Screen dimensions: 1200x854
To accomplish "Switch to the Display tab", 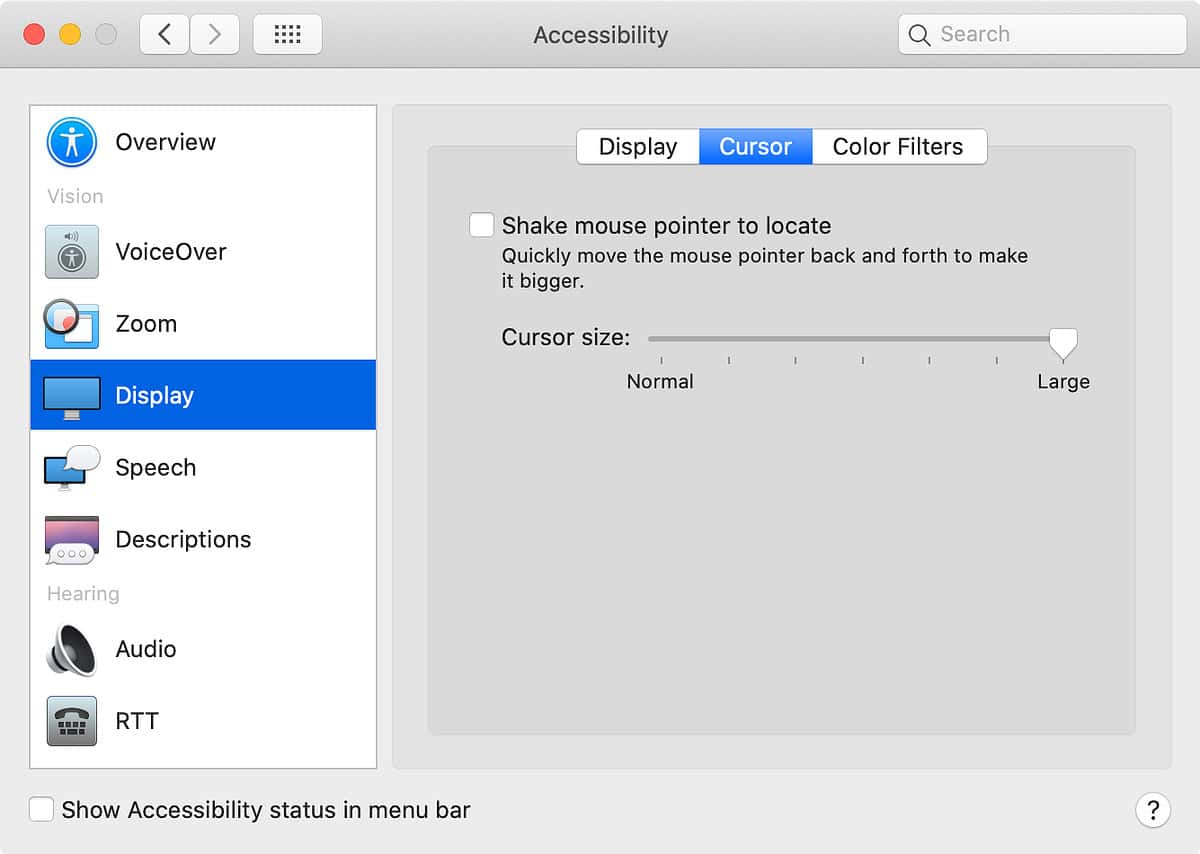I will [638, 147].
